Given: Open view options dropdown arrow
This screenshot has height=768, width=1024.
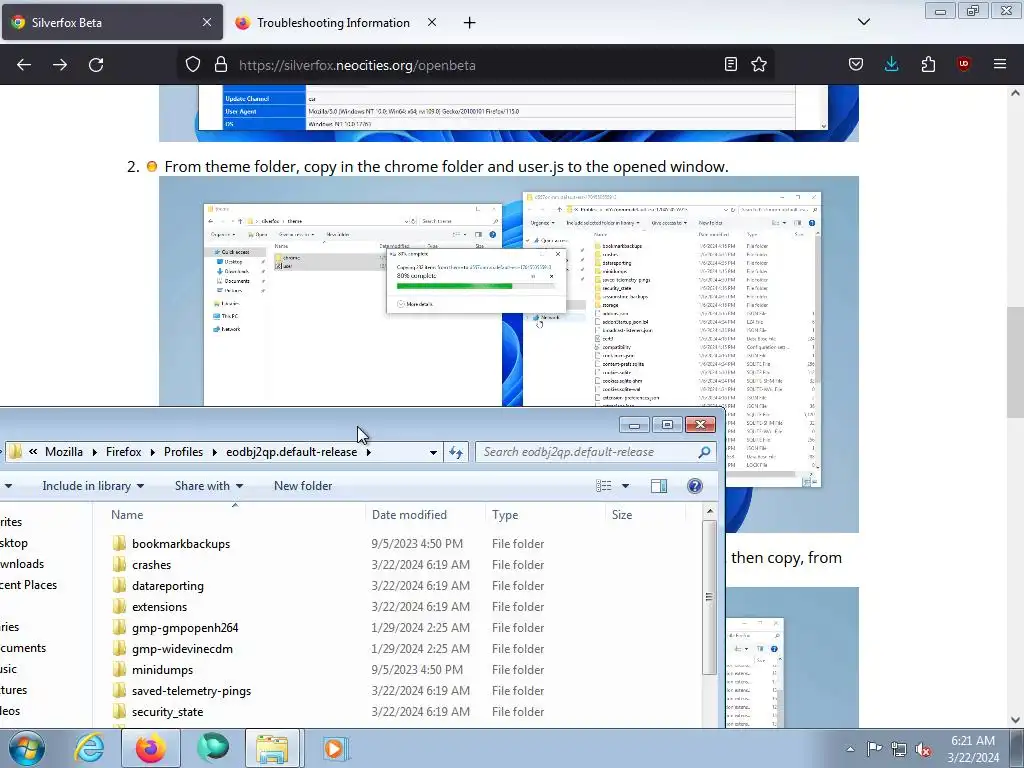Looking at the screenshot, I should 625,486.
